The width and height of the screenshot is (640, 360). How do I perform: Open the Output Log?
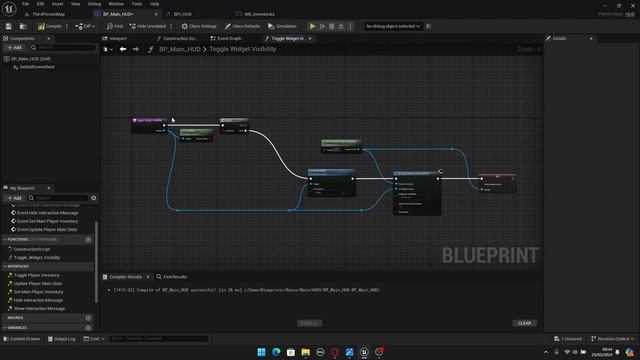62,339
